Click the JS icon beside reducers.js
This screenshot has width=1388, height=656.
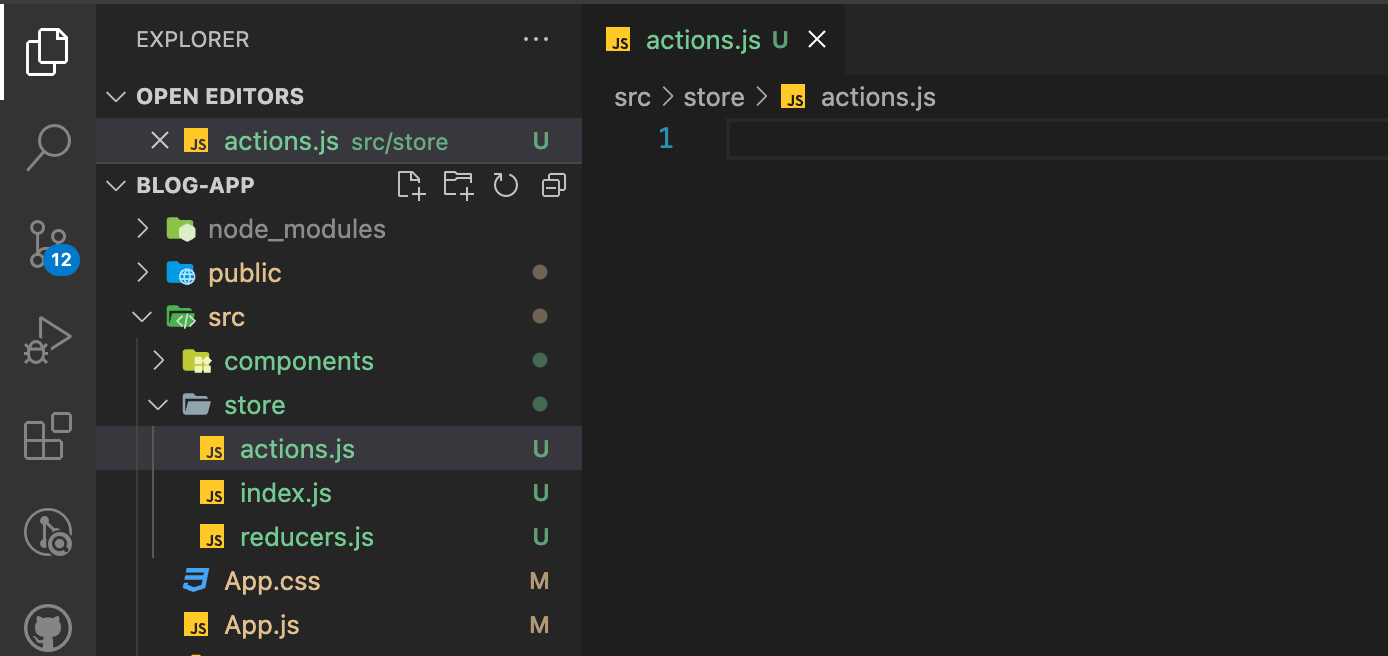212,537
